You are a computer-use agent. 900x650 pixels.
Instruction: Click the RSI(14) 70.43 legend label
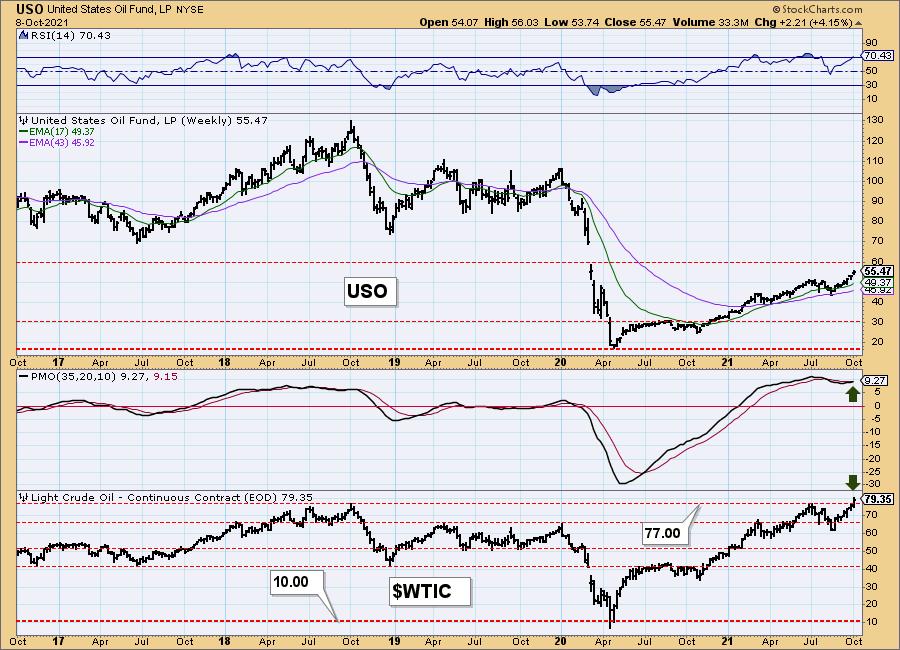click(x=70, y=36)
